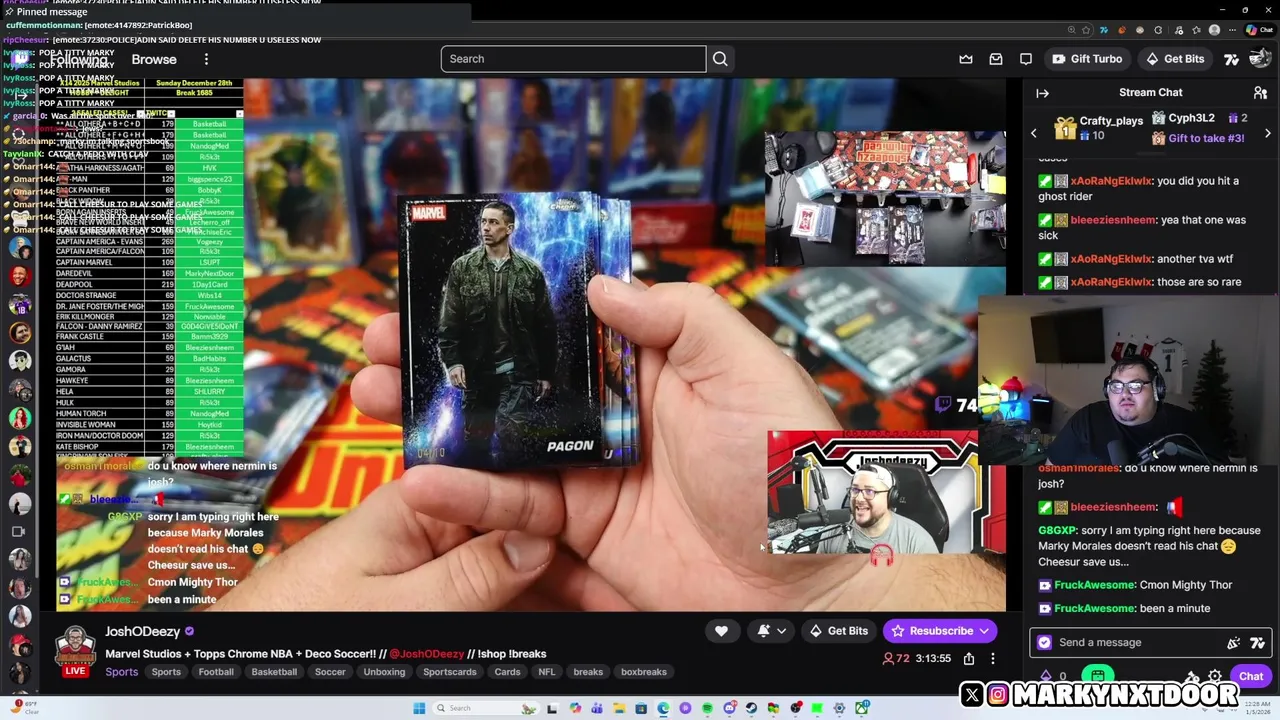Open Browse tab
1280x720 pixels.
click(154, 59)
